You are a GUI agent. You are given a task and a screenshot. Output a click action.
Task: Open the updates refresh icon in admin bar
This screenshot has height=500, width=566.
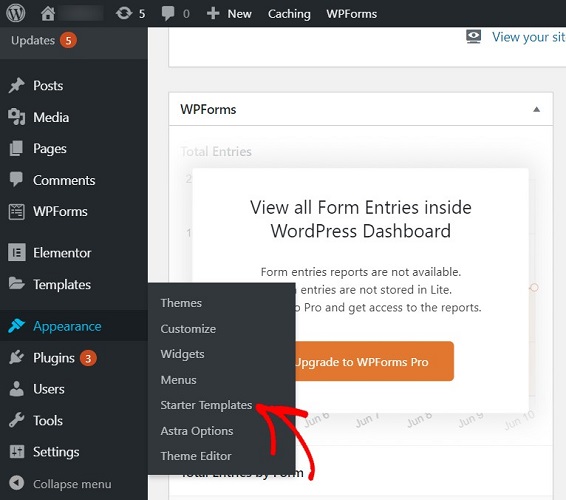124,13
